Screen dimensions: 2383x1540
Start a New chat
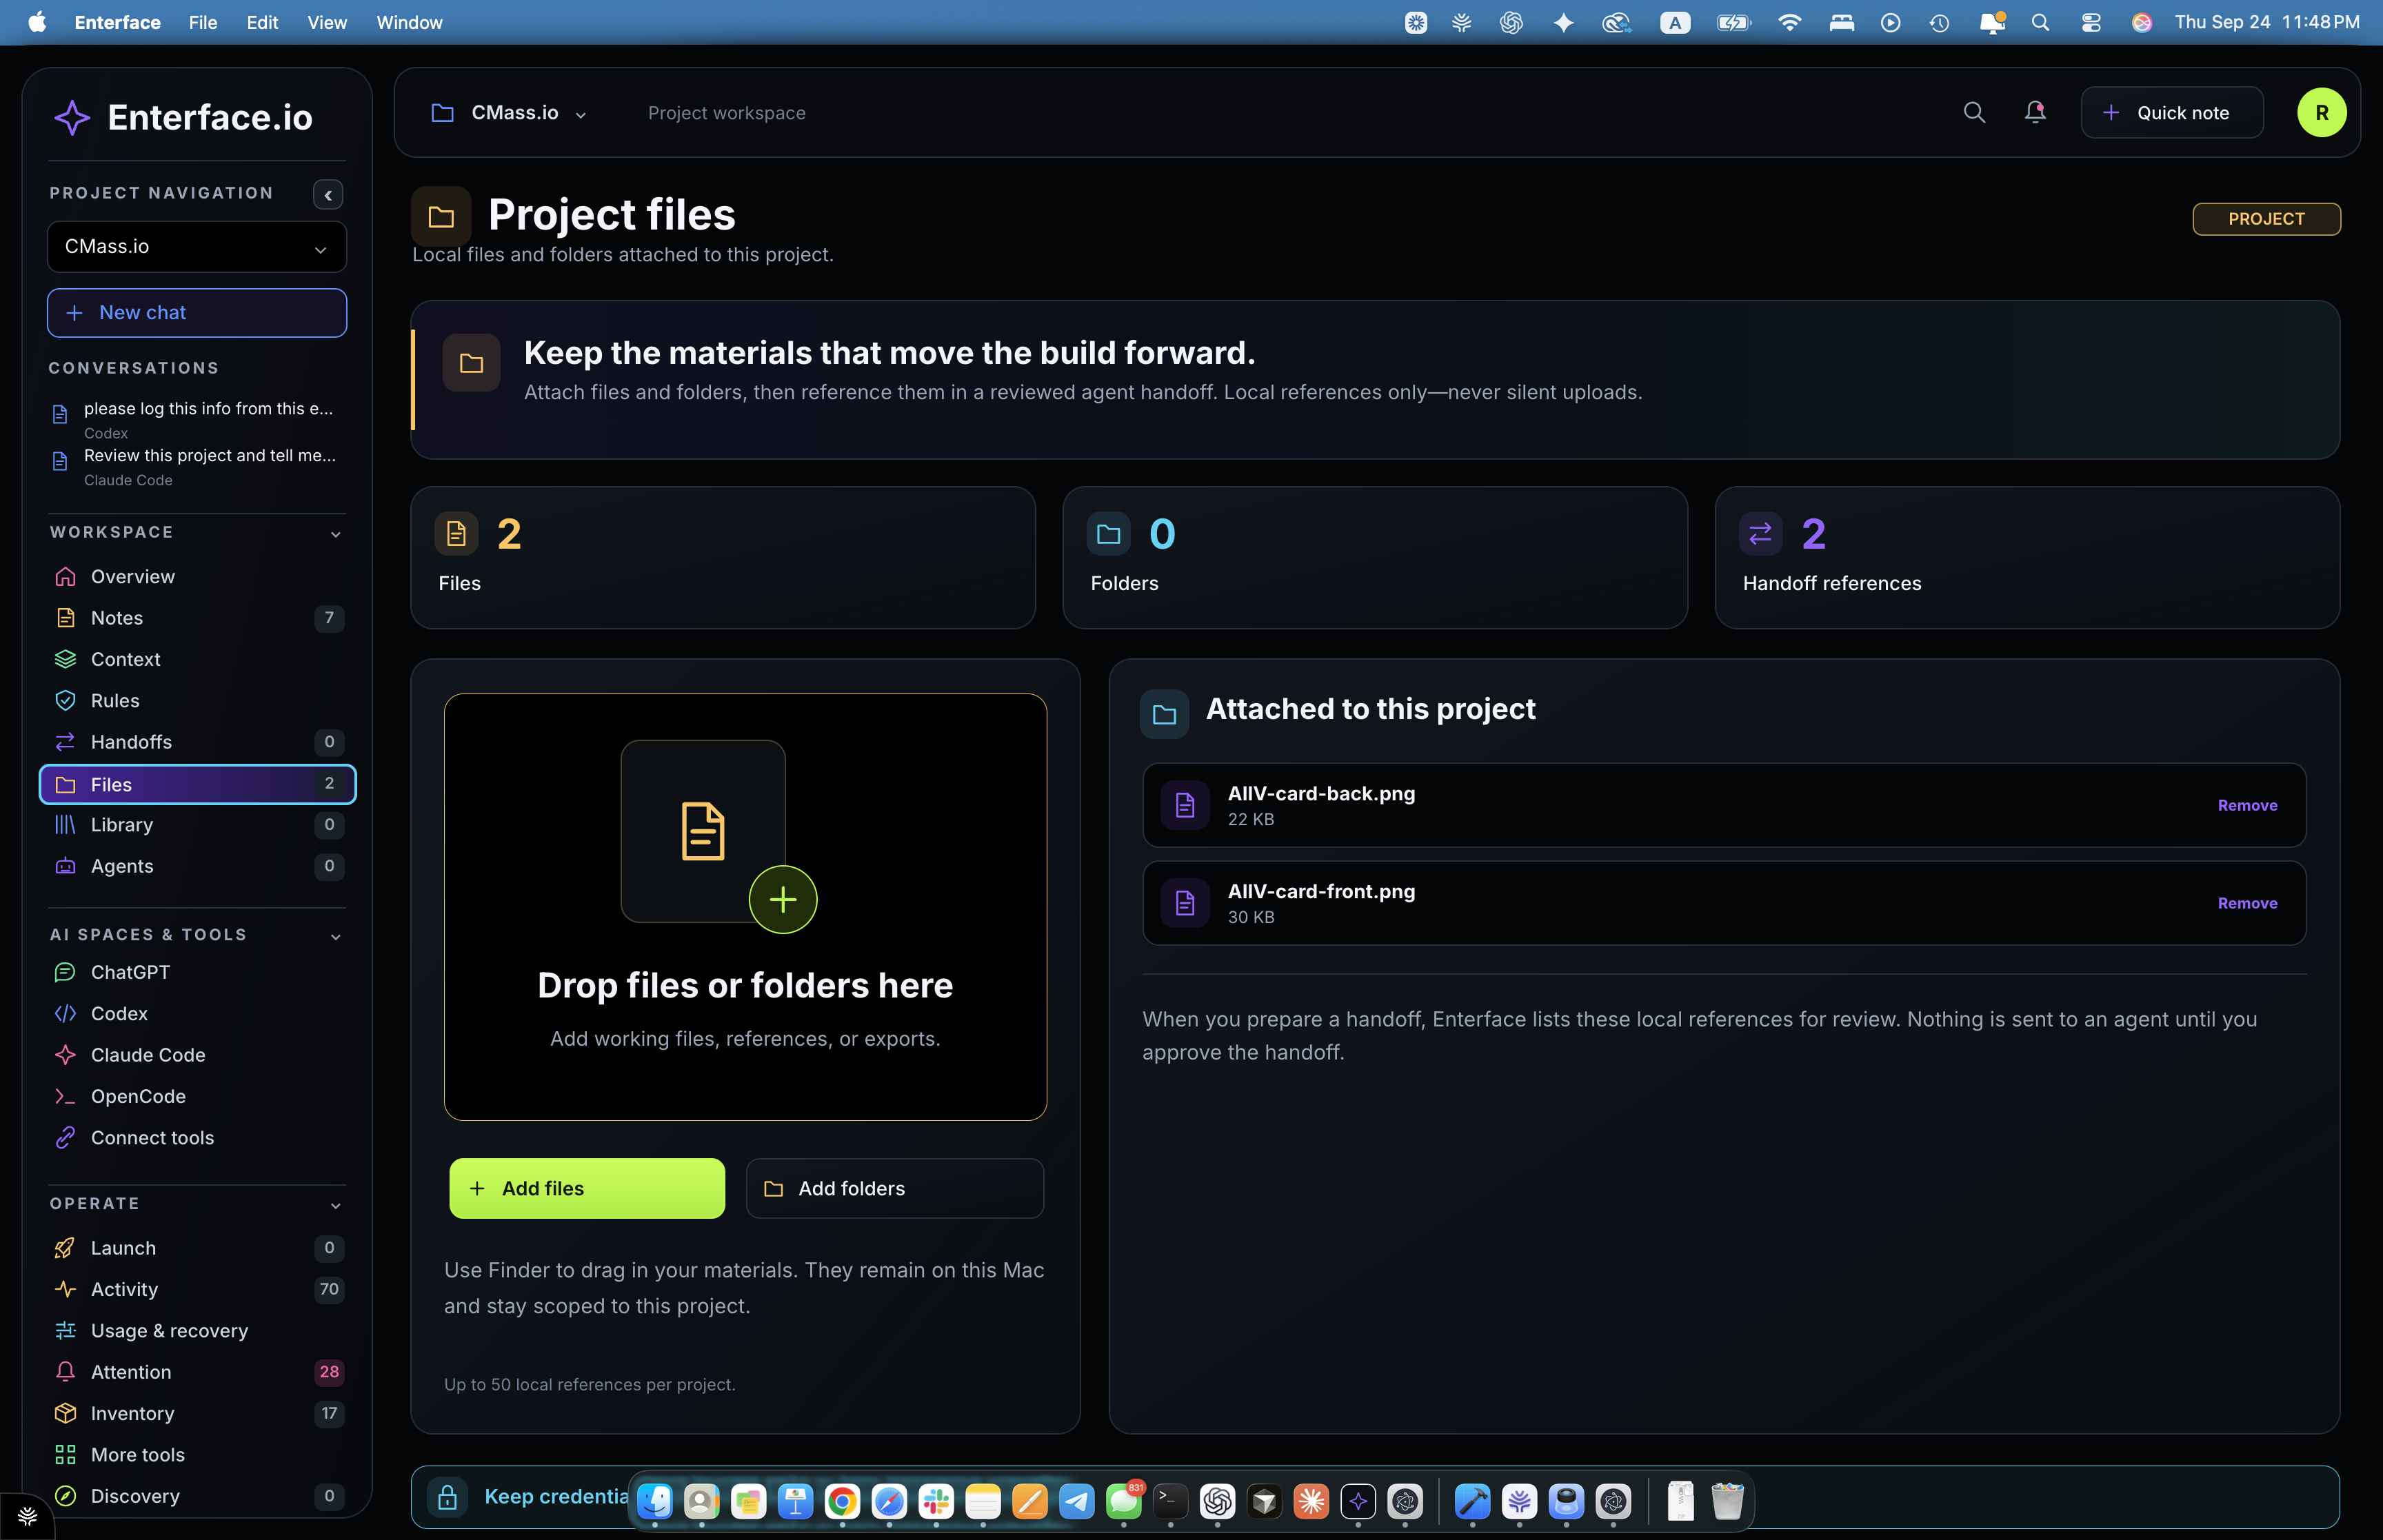(197, 313)
